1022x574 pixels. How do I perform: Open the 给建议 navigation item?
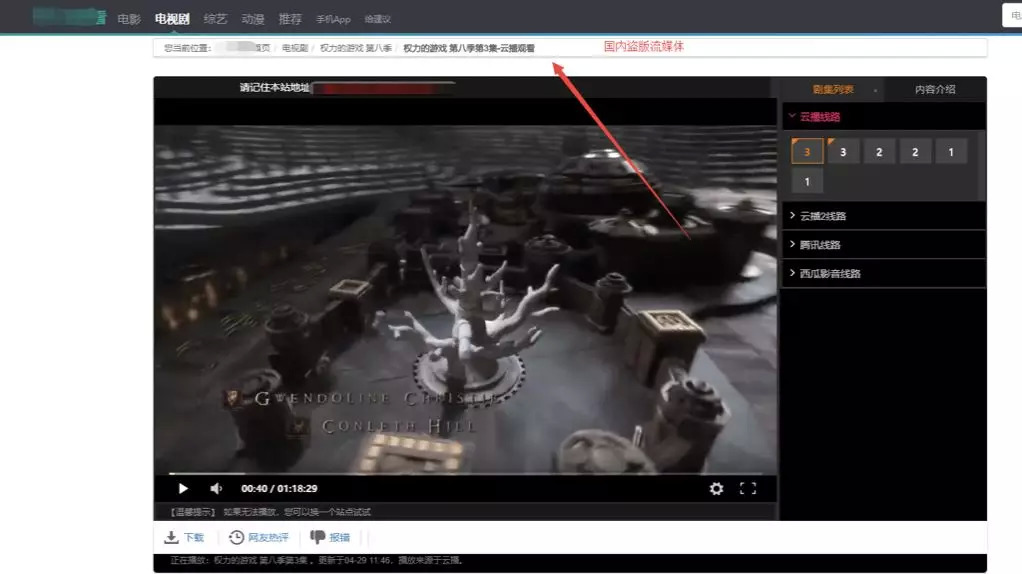(x=377, y=20)
